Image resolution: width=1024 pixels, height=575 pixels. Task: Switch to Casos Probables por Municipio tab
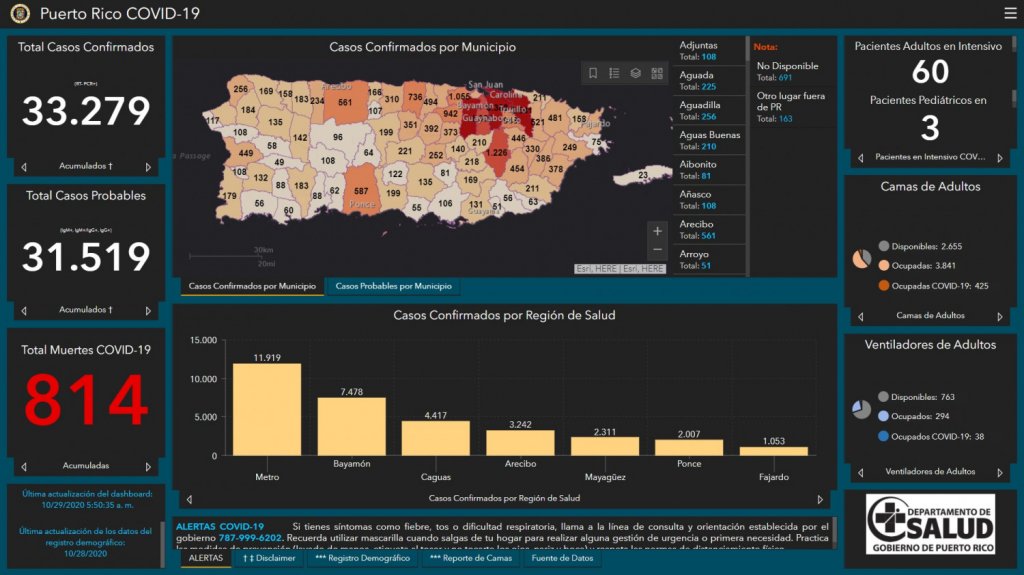point(393,286)
